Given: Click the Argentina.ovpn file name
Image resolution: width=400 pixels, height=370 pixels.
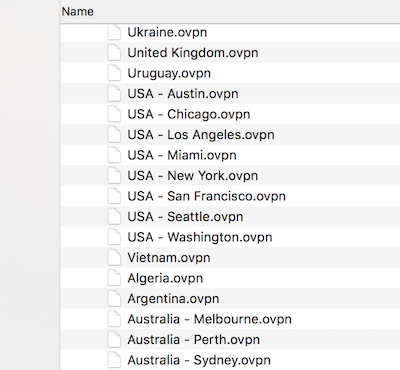Looking at the screenshot, I should 173,299.
